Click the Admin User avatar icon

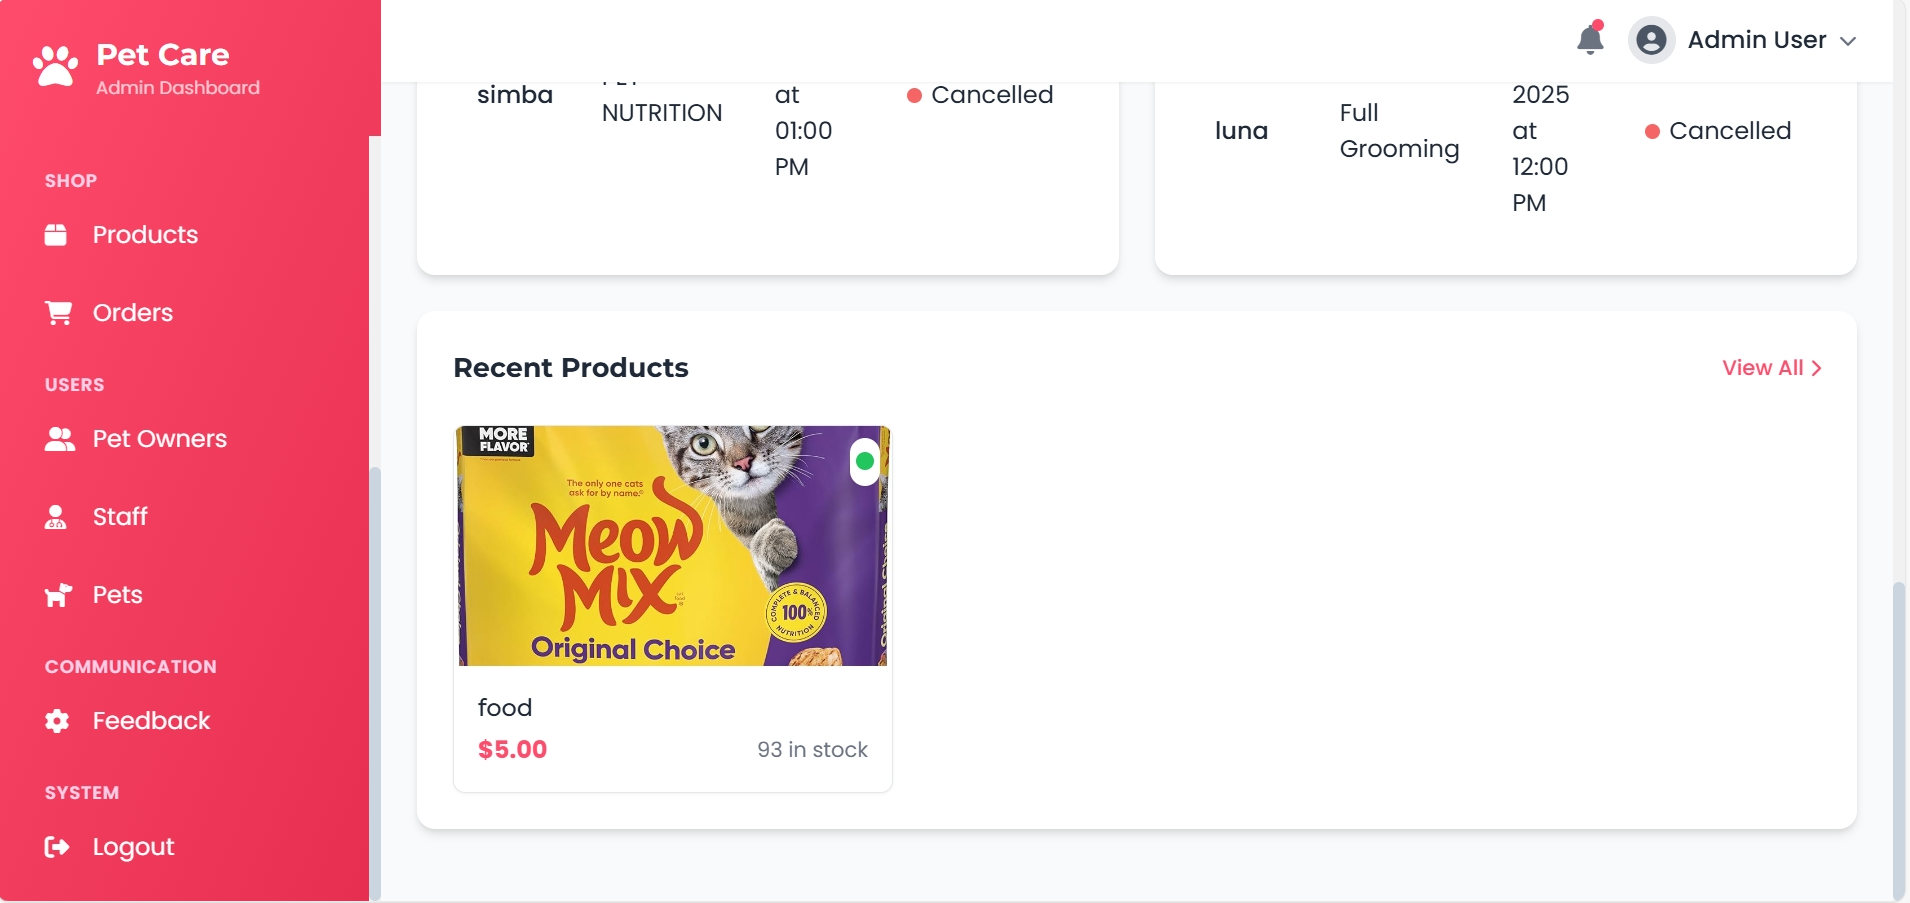pos(1651,40)
